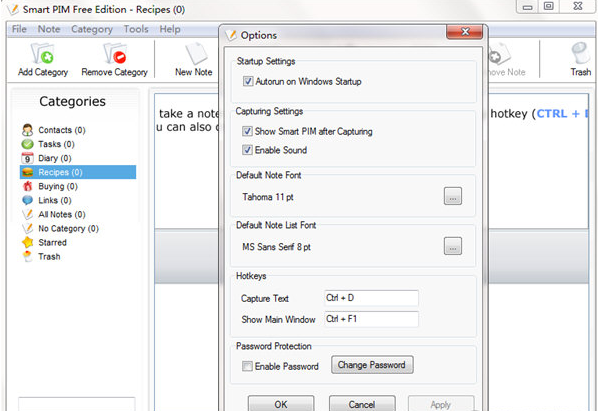
Task: Select the Starred category
Action: coord(44,242)
